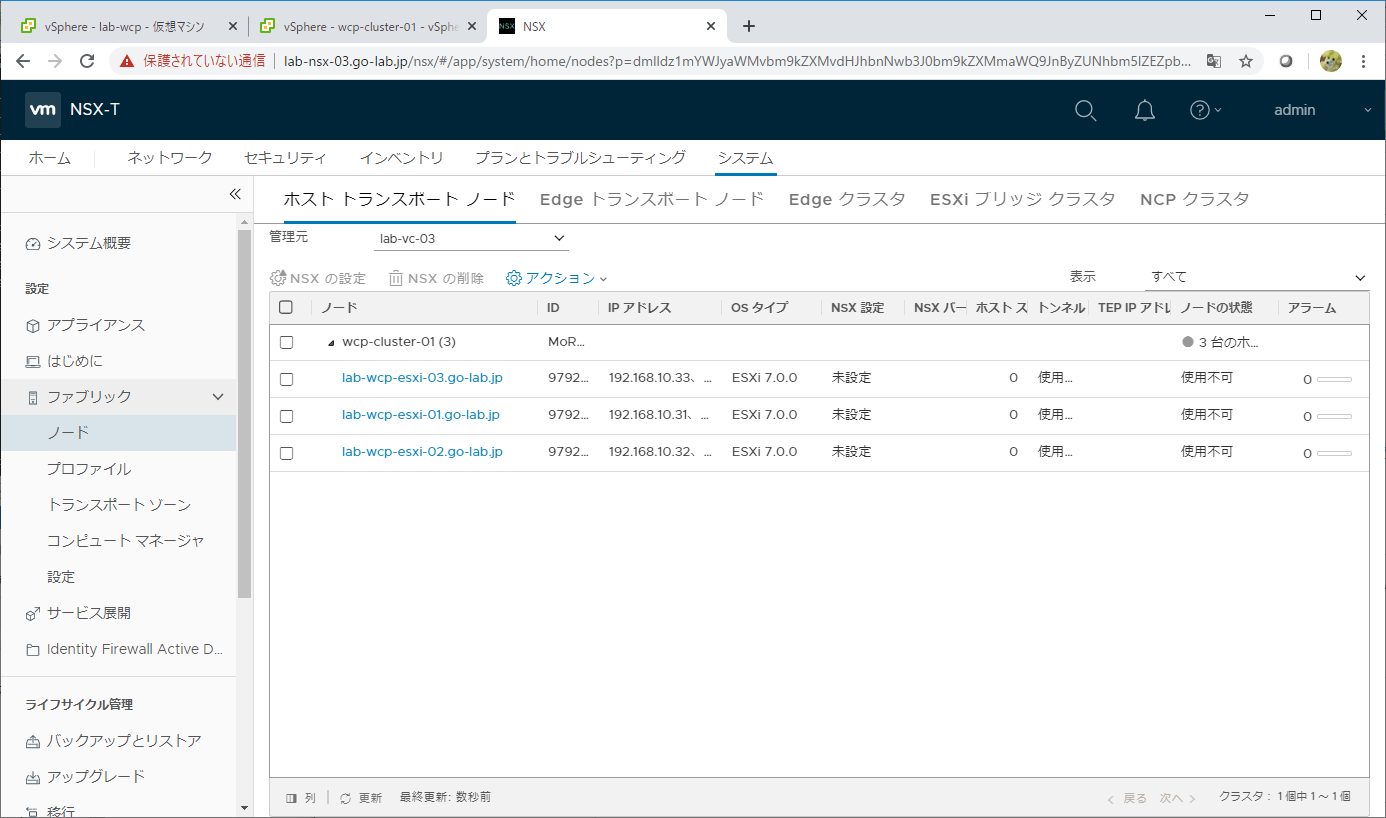This screenshot has width=1386, height=818.
Task: Open the ネットワーク top menu
Action: tap(170, 158)
